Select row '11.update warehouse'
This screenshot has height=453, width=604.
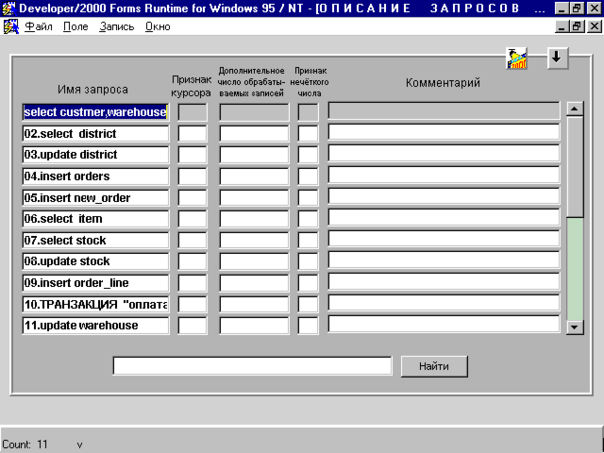[96, 325]
